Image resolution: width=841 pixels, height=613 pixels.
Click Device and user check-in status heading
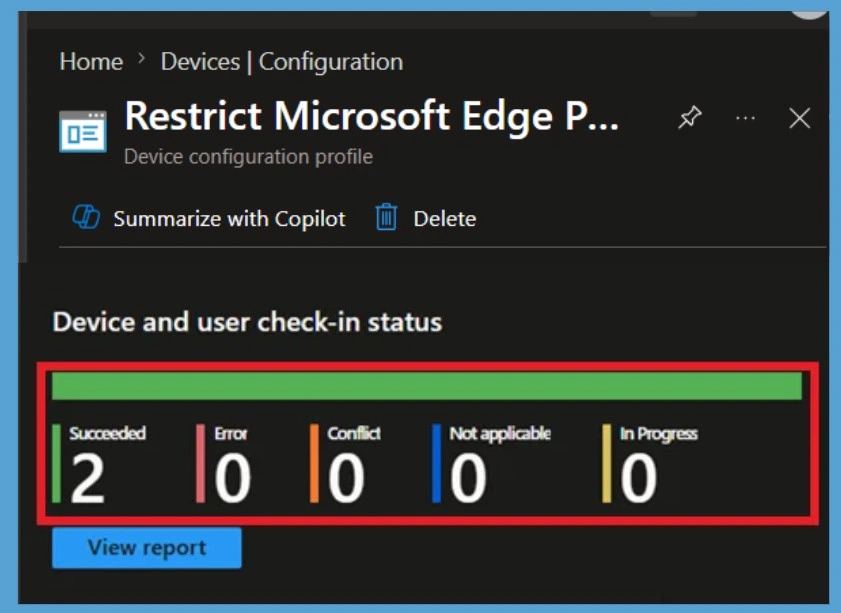coord(247,322)
